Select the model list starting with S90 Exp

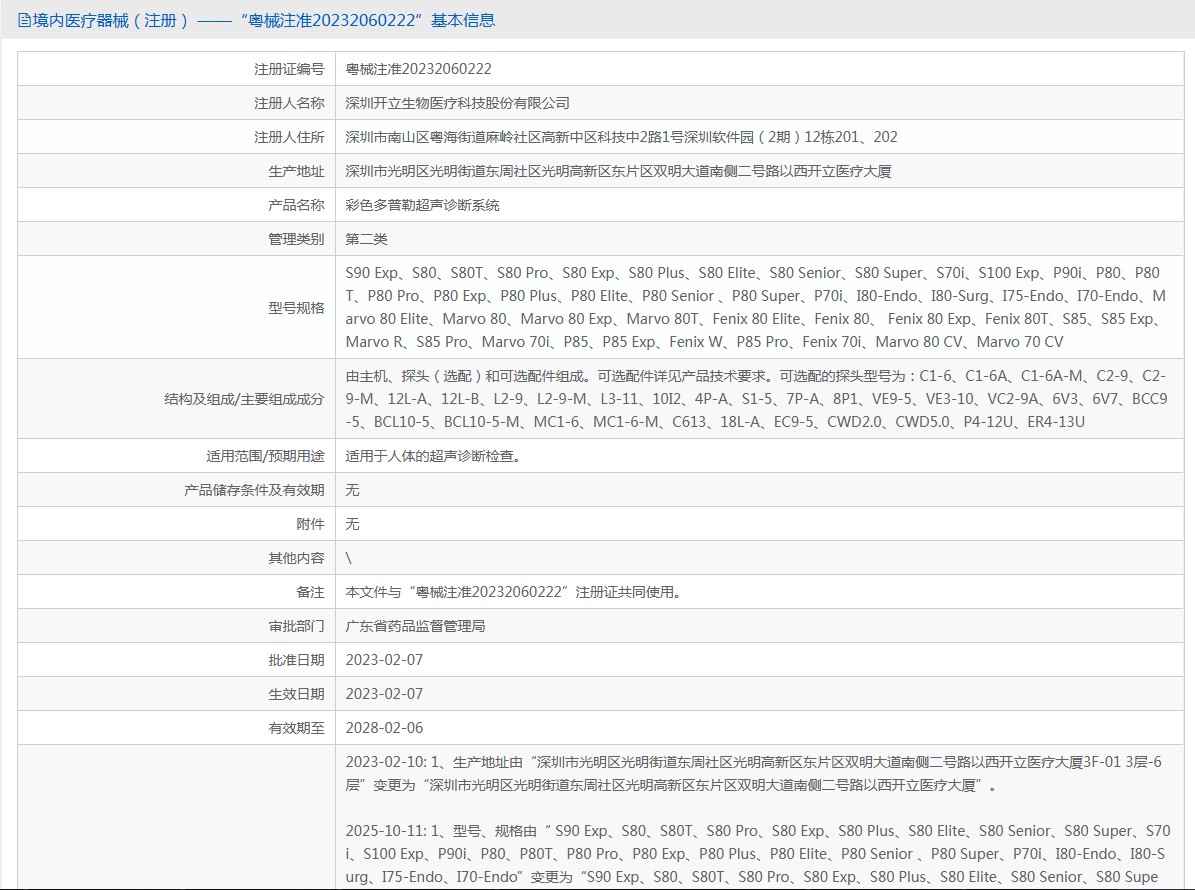pos(756,308)
